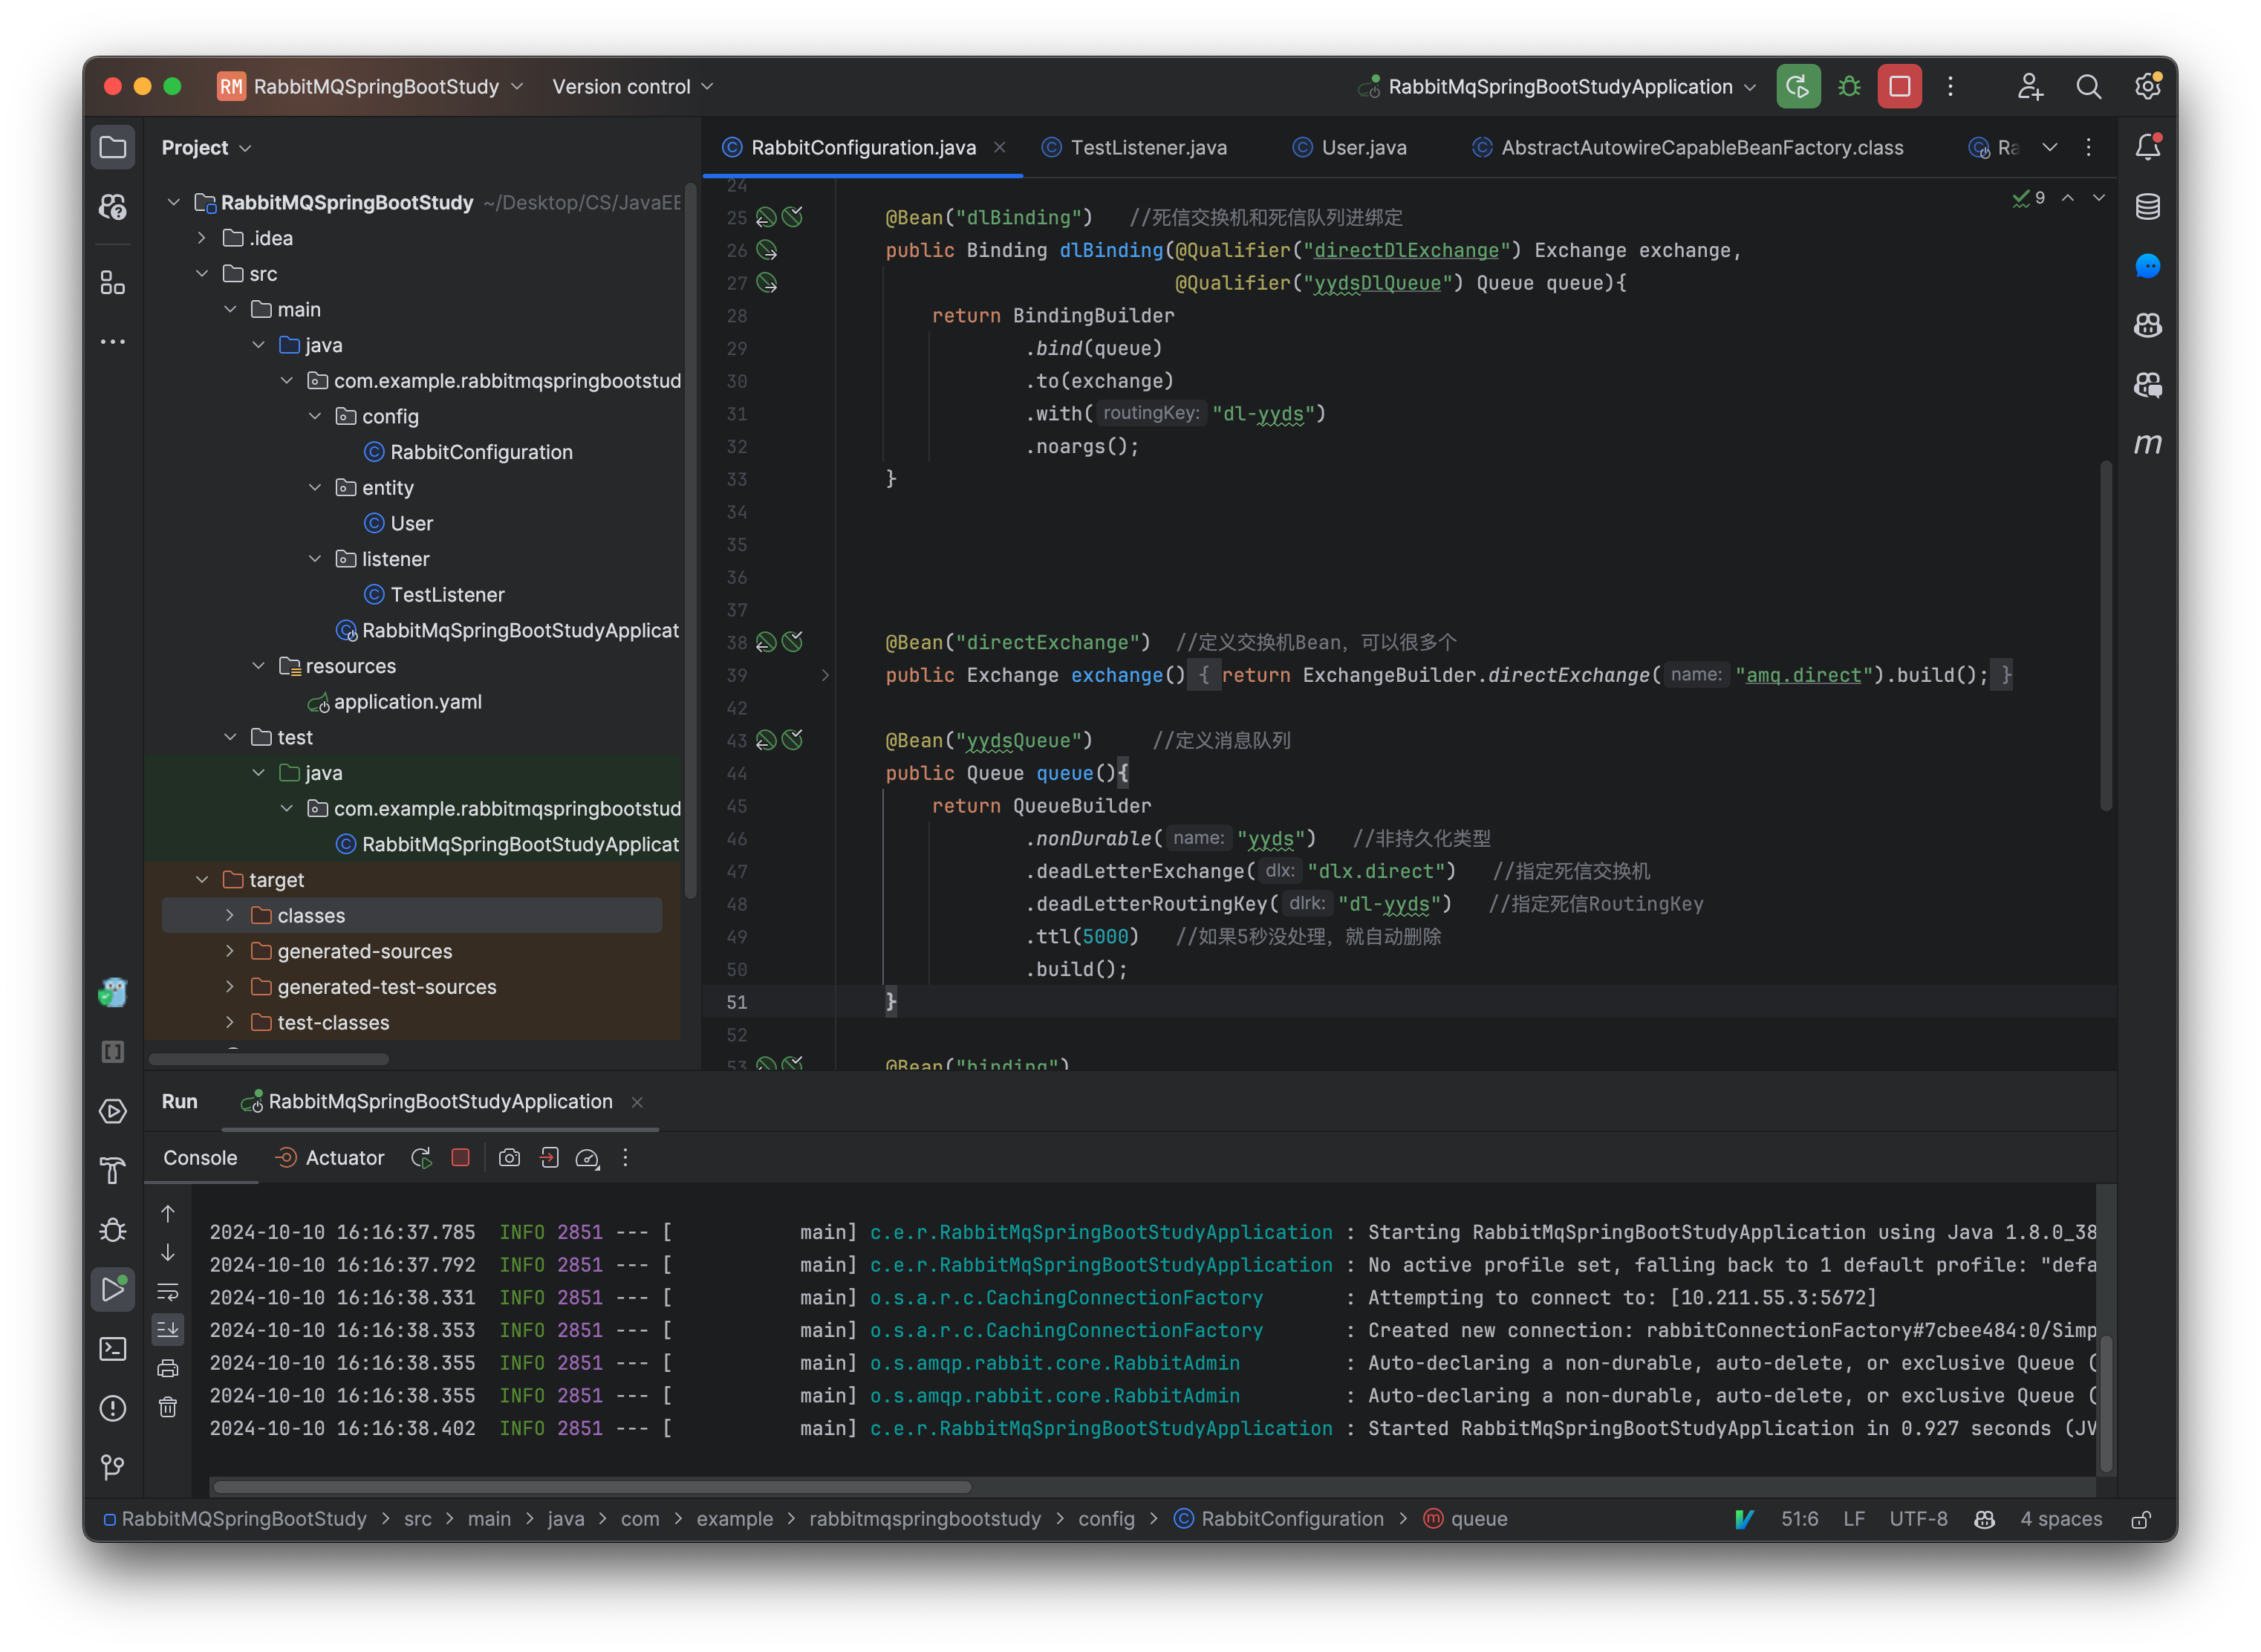Stop the running application with the red square
The height and width of the screenshot is (1652, 2261).
[x=1898, y=86]
